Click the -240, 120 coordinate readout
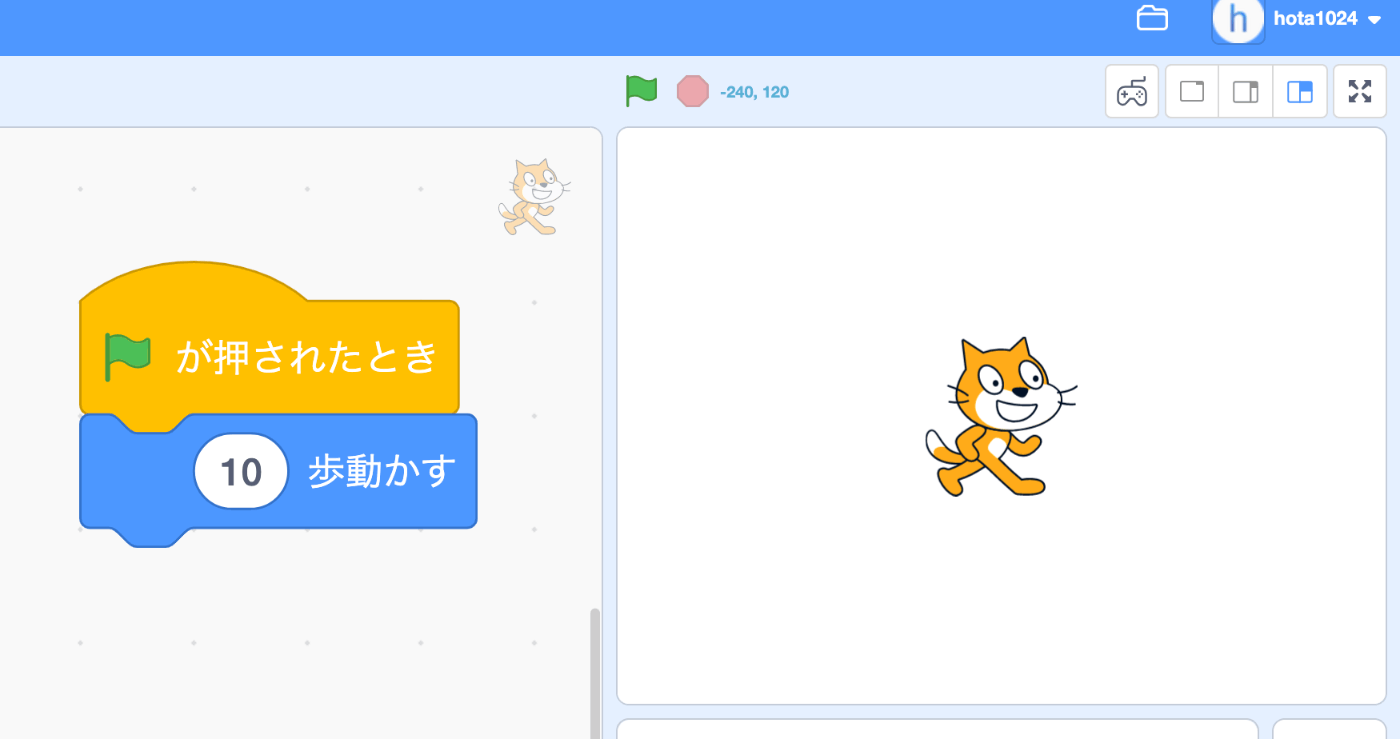Image resolution: width=1400 pixels, height=739 pixels. tap(754, 93)
